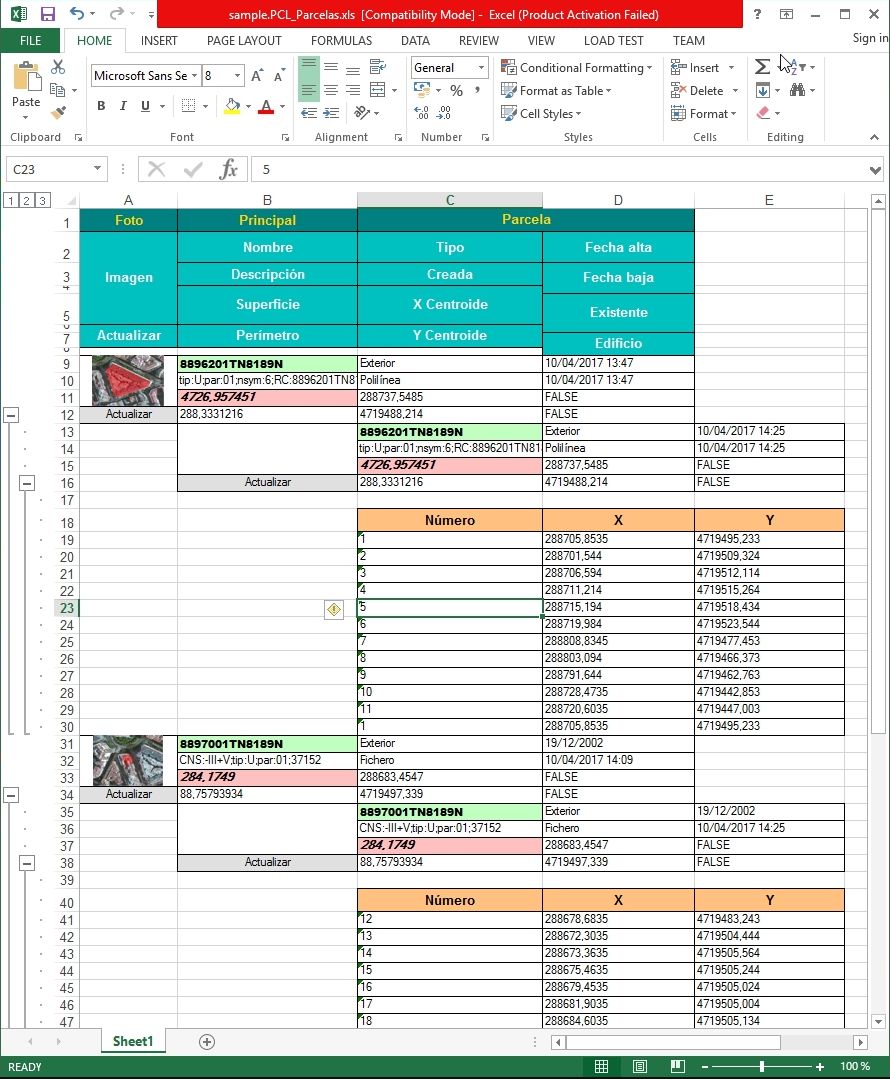This screenshot has height=1079, width=890.
Task: Click the Paste clipboard icon
Action: coord(26,77)
